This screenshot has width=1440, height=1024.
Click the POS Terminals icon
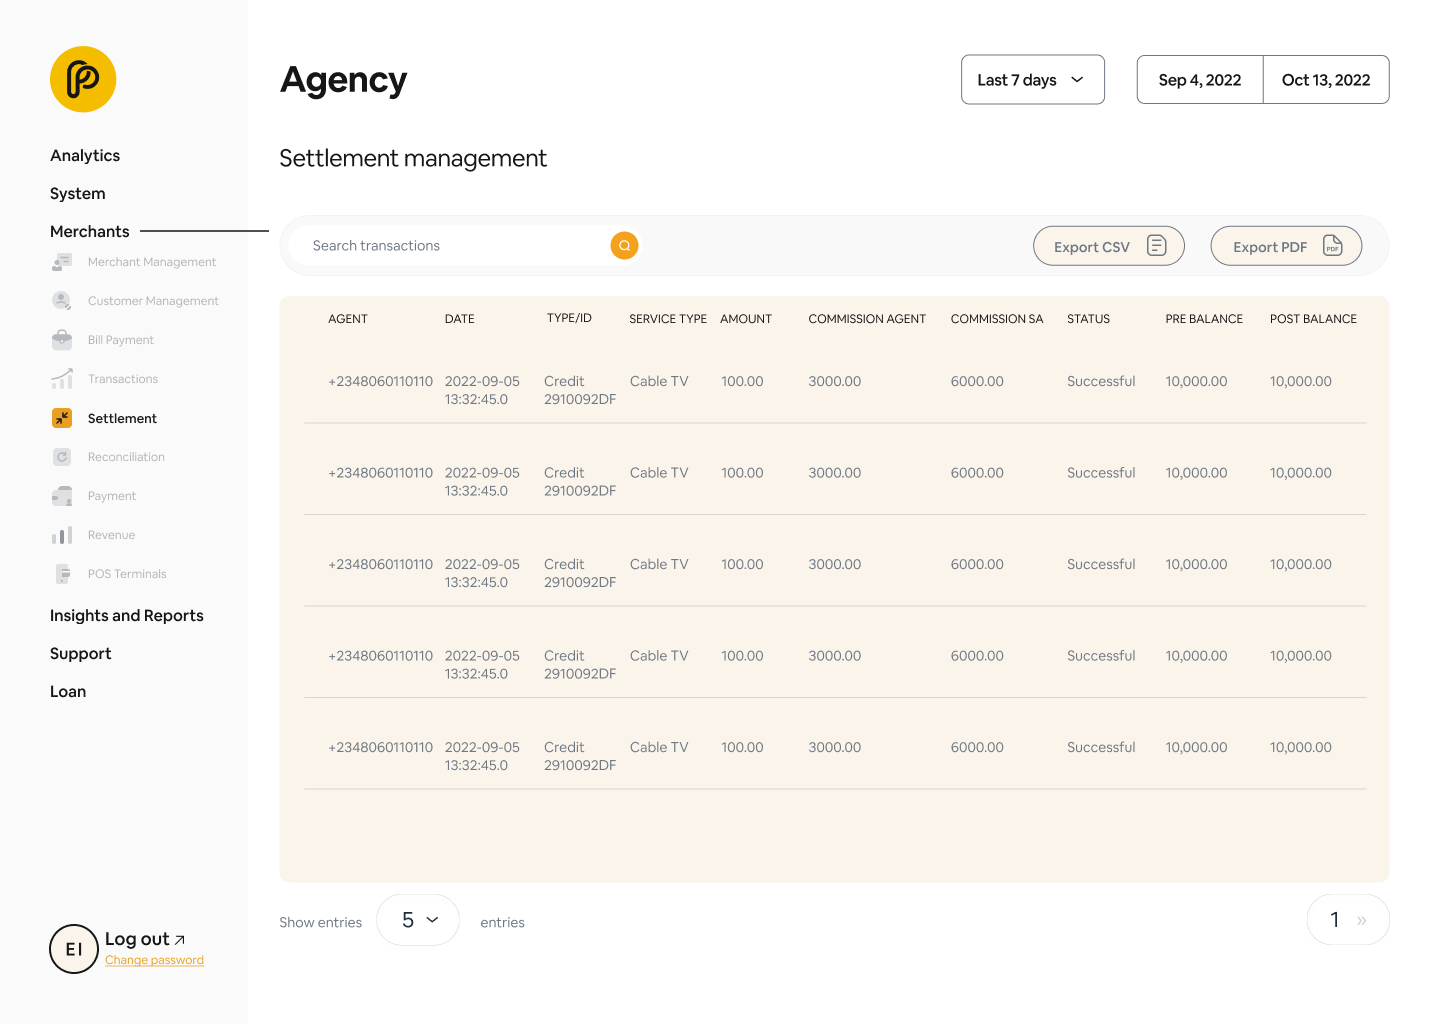[62, 574]
